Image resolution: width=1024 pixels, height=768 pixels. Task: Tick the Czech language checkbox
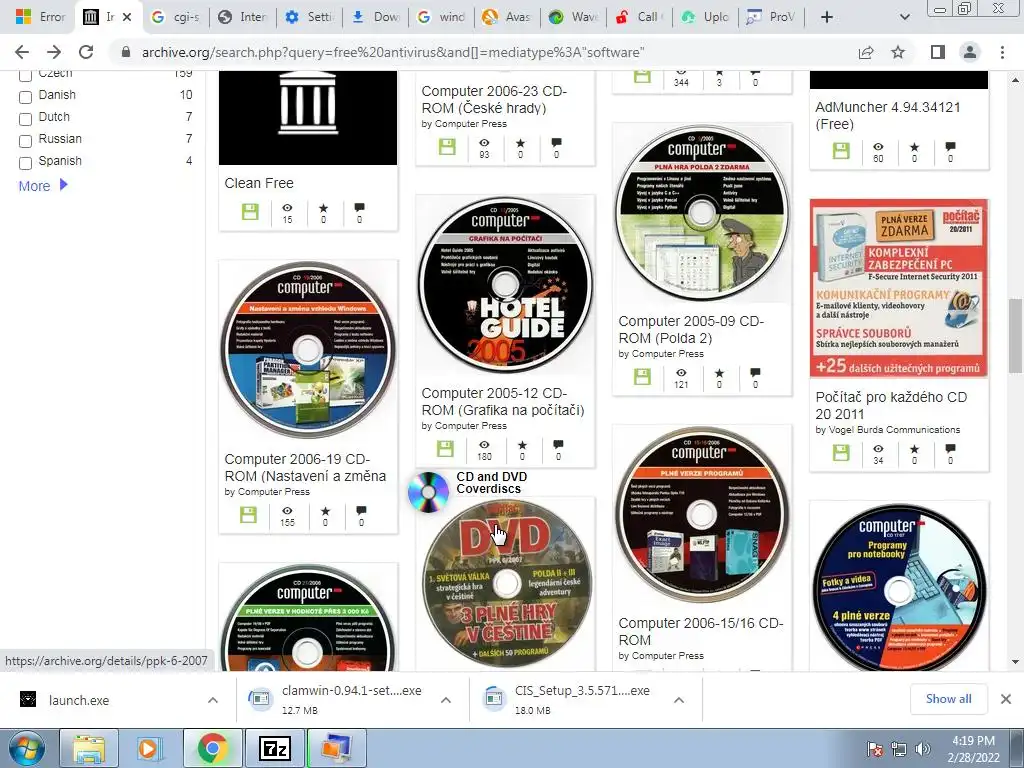(x=25, y=75)
